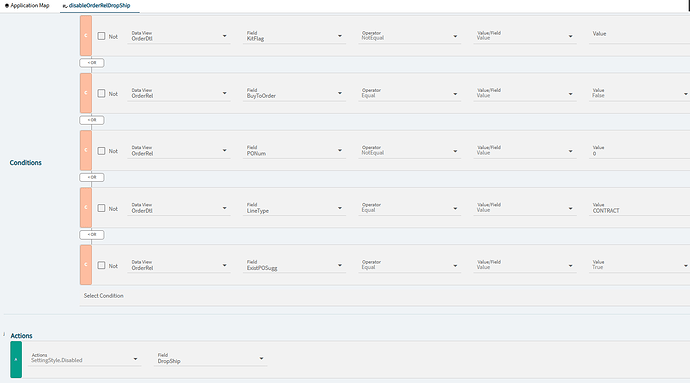Expand the BuyToOrder Field dropdown

pos(294,93)
